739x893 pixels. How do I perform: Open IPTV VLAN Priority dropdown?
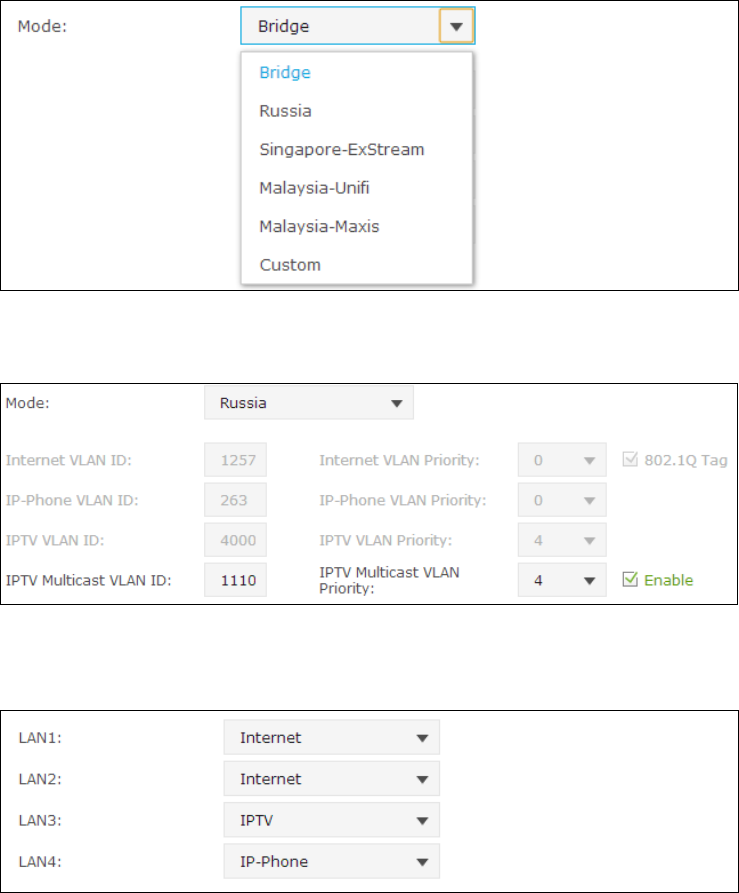[562, 540]
